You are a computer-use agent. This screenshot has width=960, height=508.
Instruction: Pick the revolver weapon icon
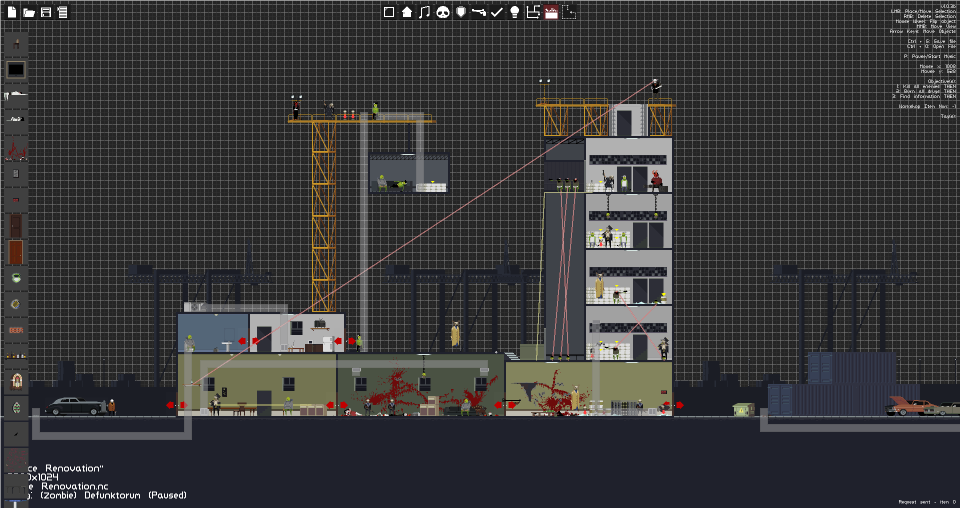coord(479,12)
